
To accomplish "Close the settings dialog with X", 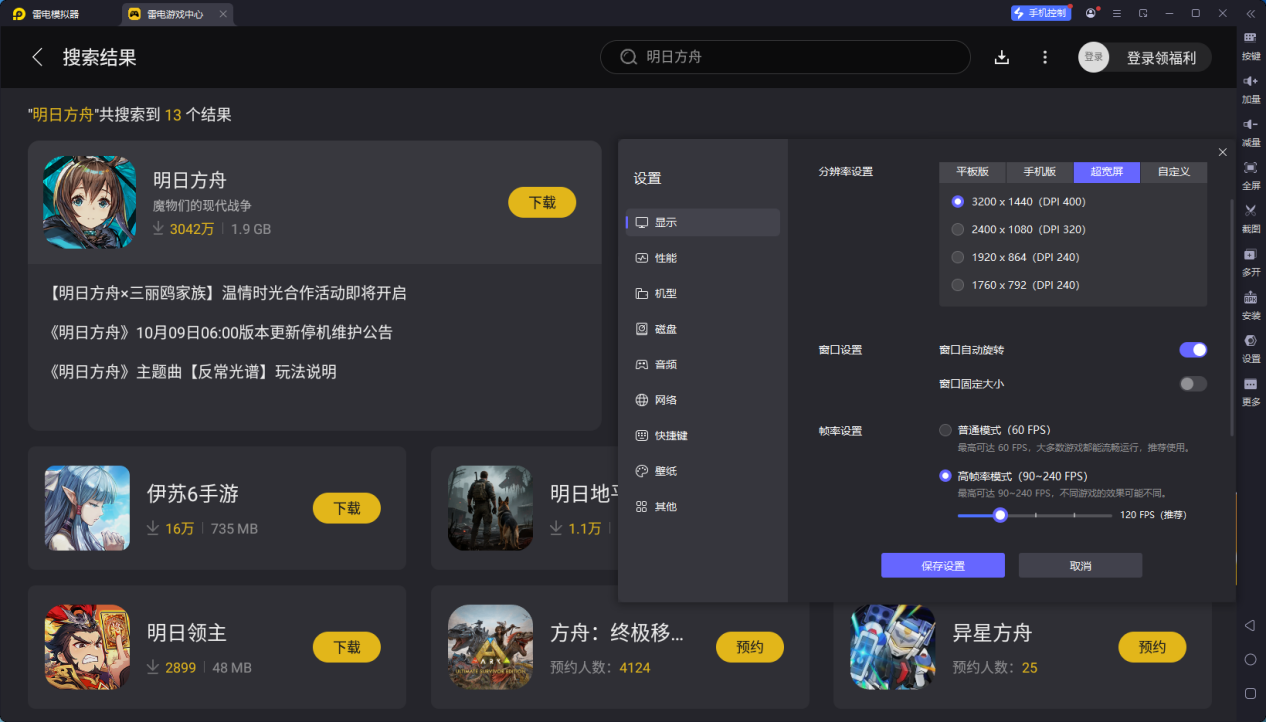I will pyautogui.click(x=1223, y=152).
